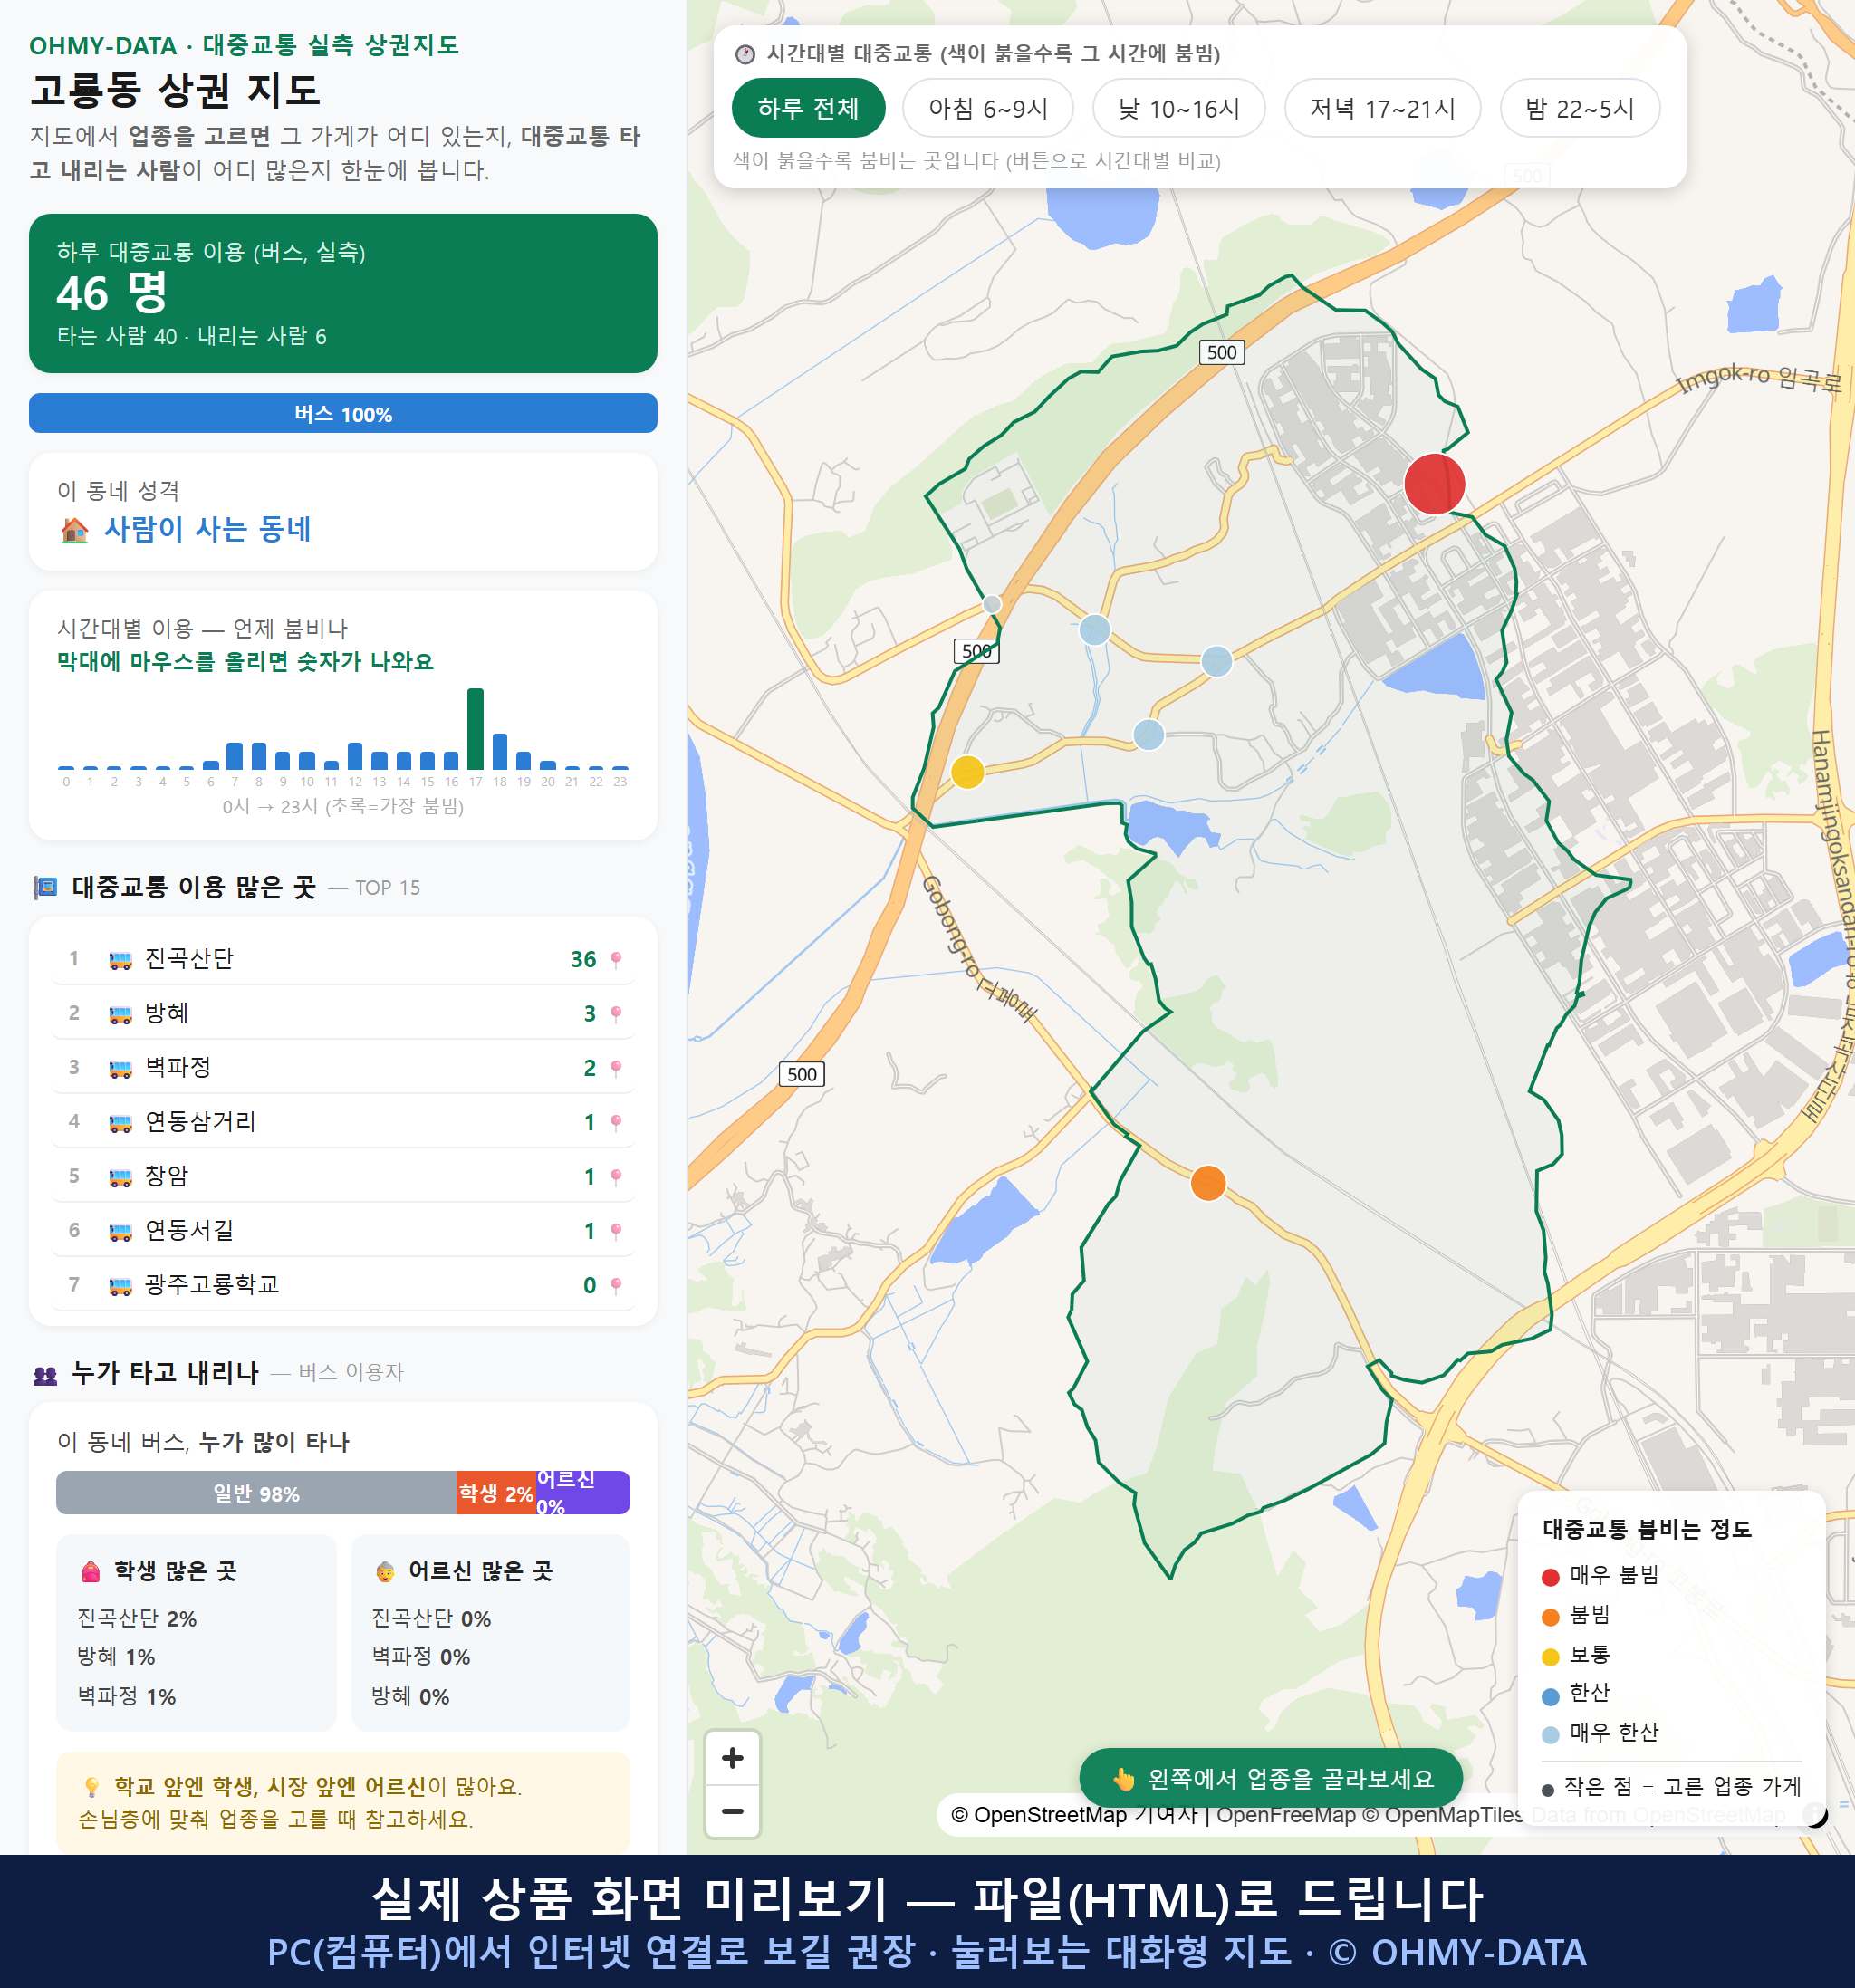The height and width of the screenshot is (1988, 1855).
Task: Open the pin icon for 광주고룡학교
Action: click(x=616, y=1285)
